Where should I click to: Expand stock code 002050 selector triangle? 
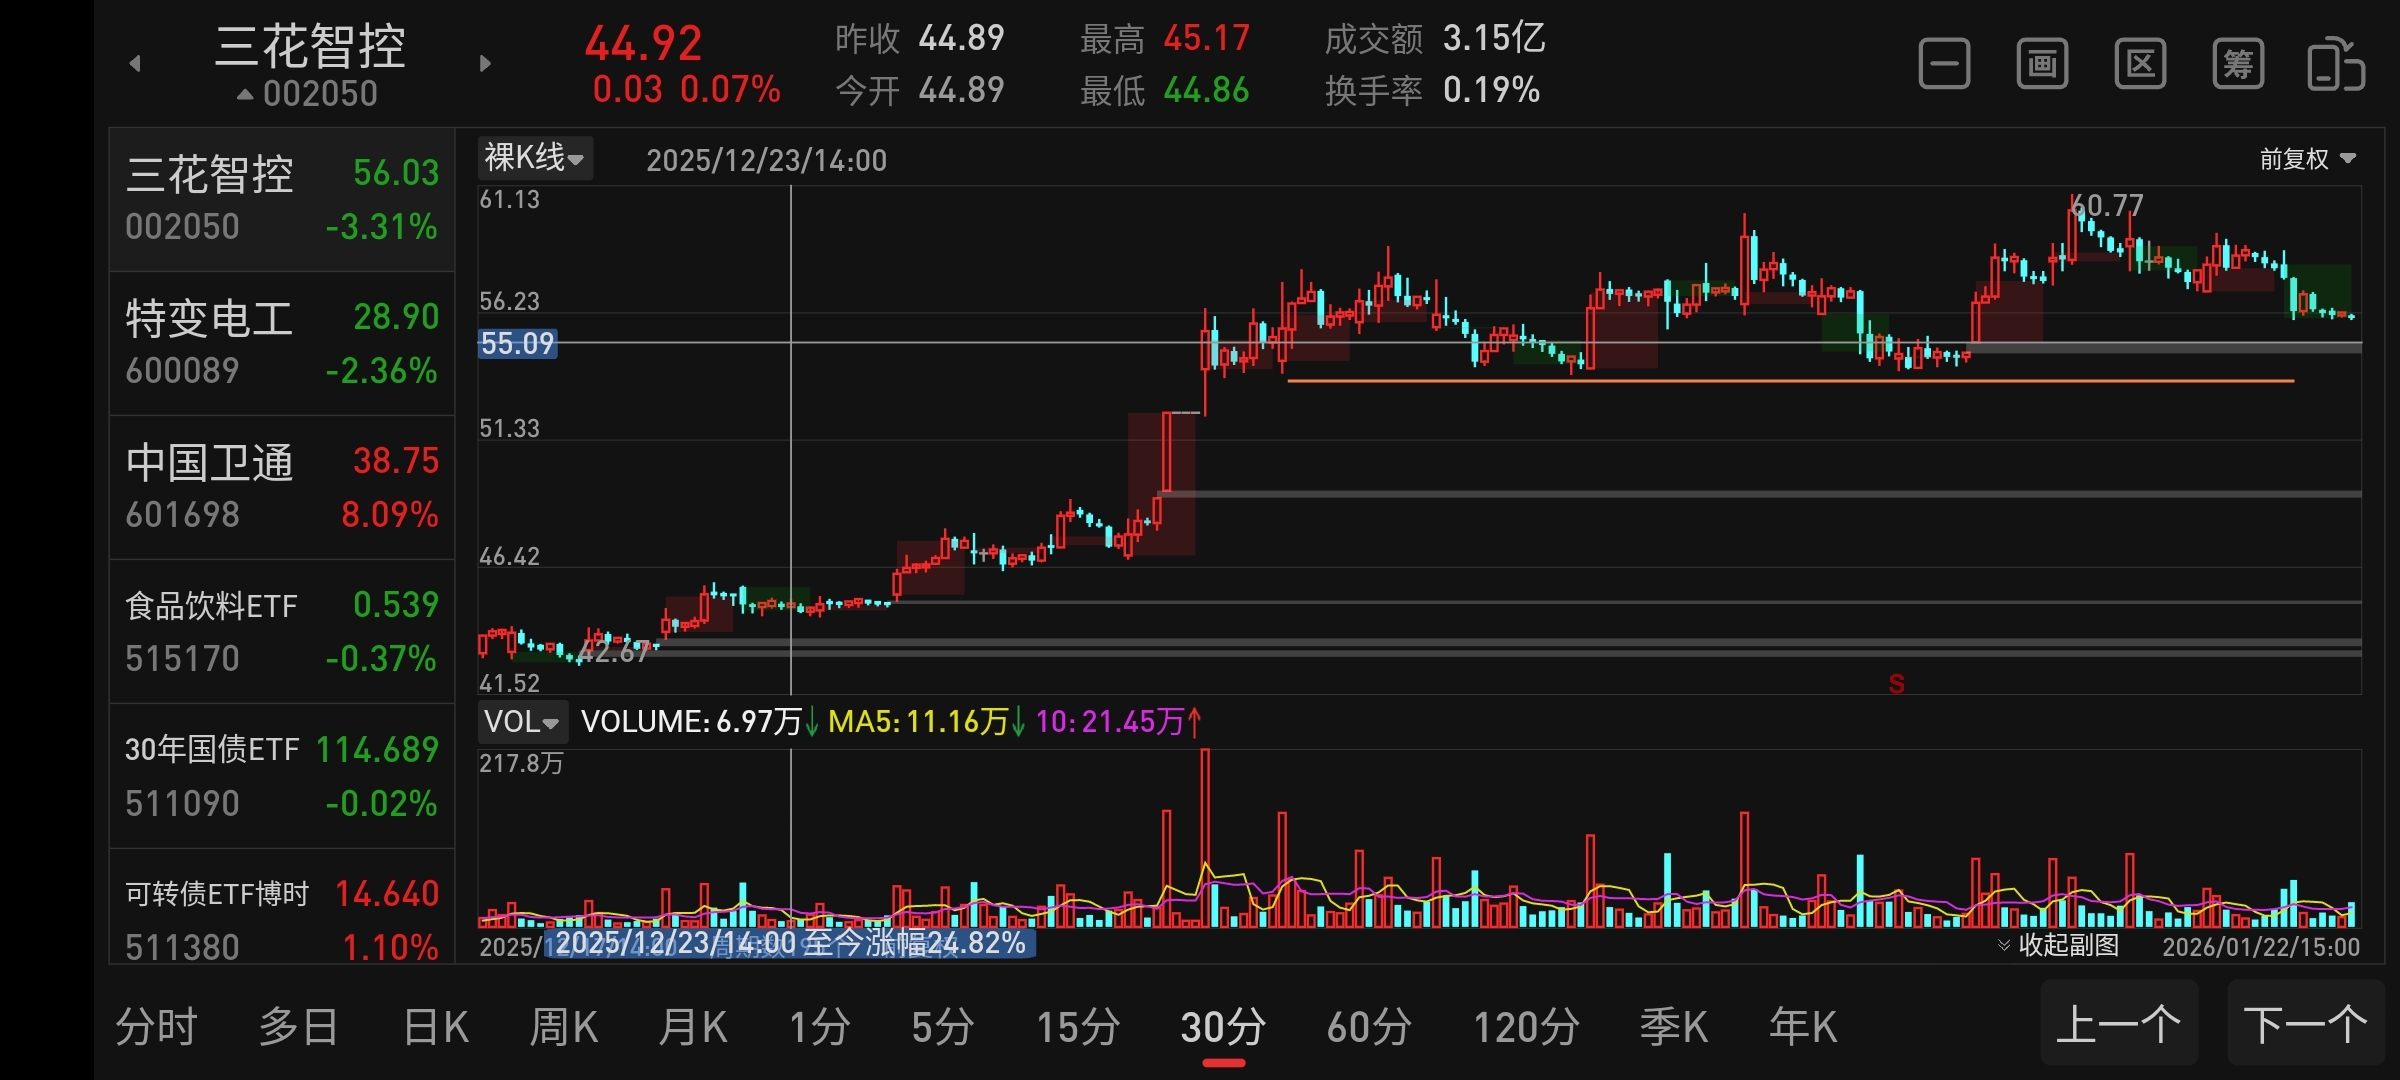[245, 95]
